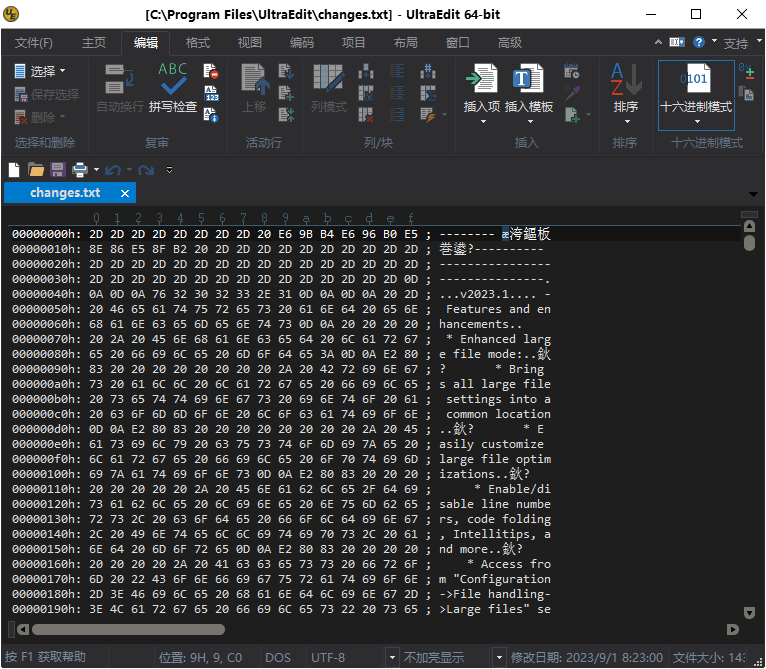Click the A/123 word count icon
Viewport: 766px width, 669px height.
tap(211, 93)
